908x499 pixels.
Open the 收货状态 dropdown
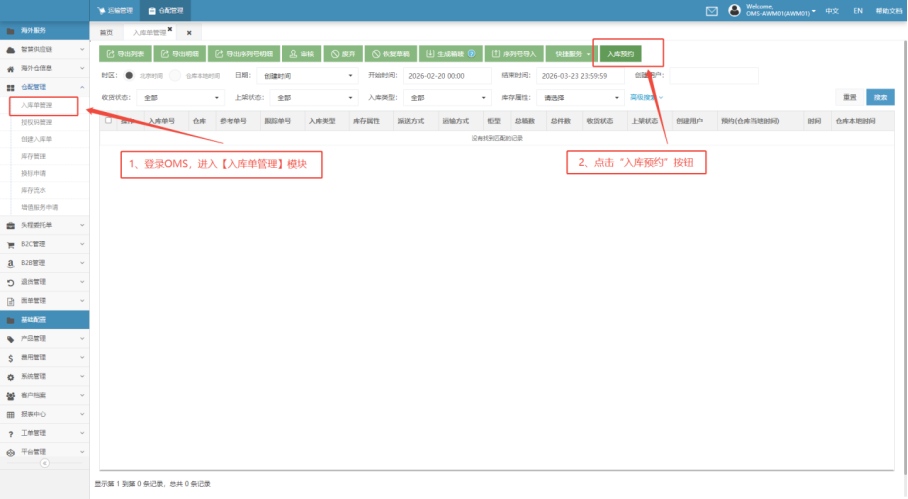[178, 98]
